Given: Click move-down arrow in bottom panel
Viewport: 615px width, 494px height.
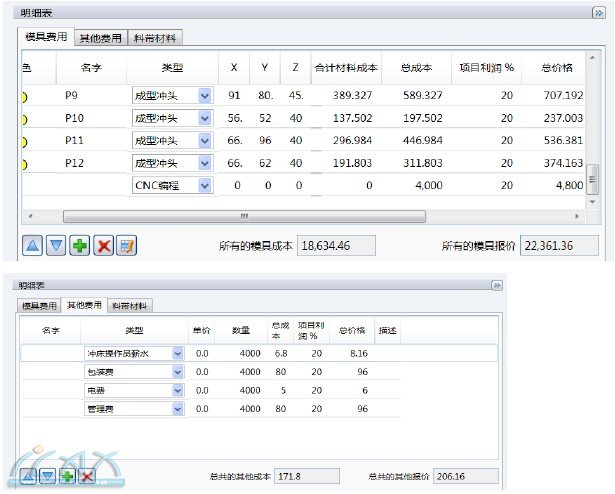Looking at the screenshot, I should click(47, 477).
